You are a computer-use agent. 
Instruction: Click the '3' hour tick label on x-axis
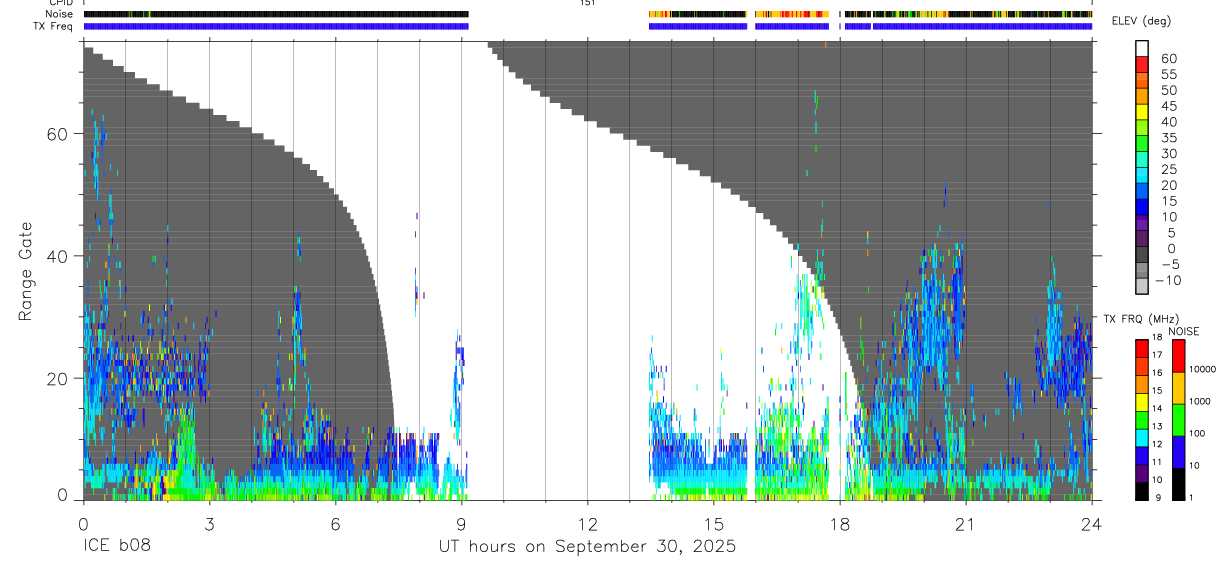[208, 524]
